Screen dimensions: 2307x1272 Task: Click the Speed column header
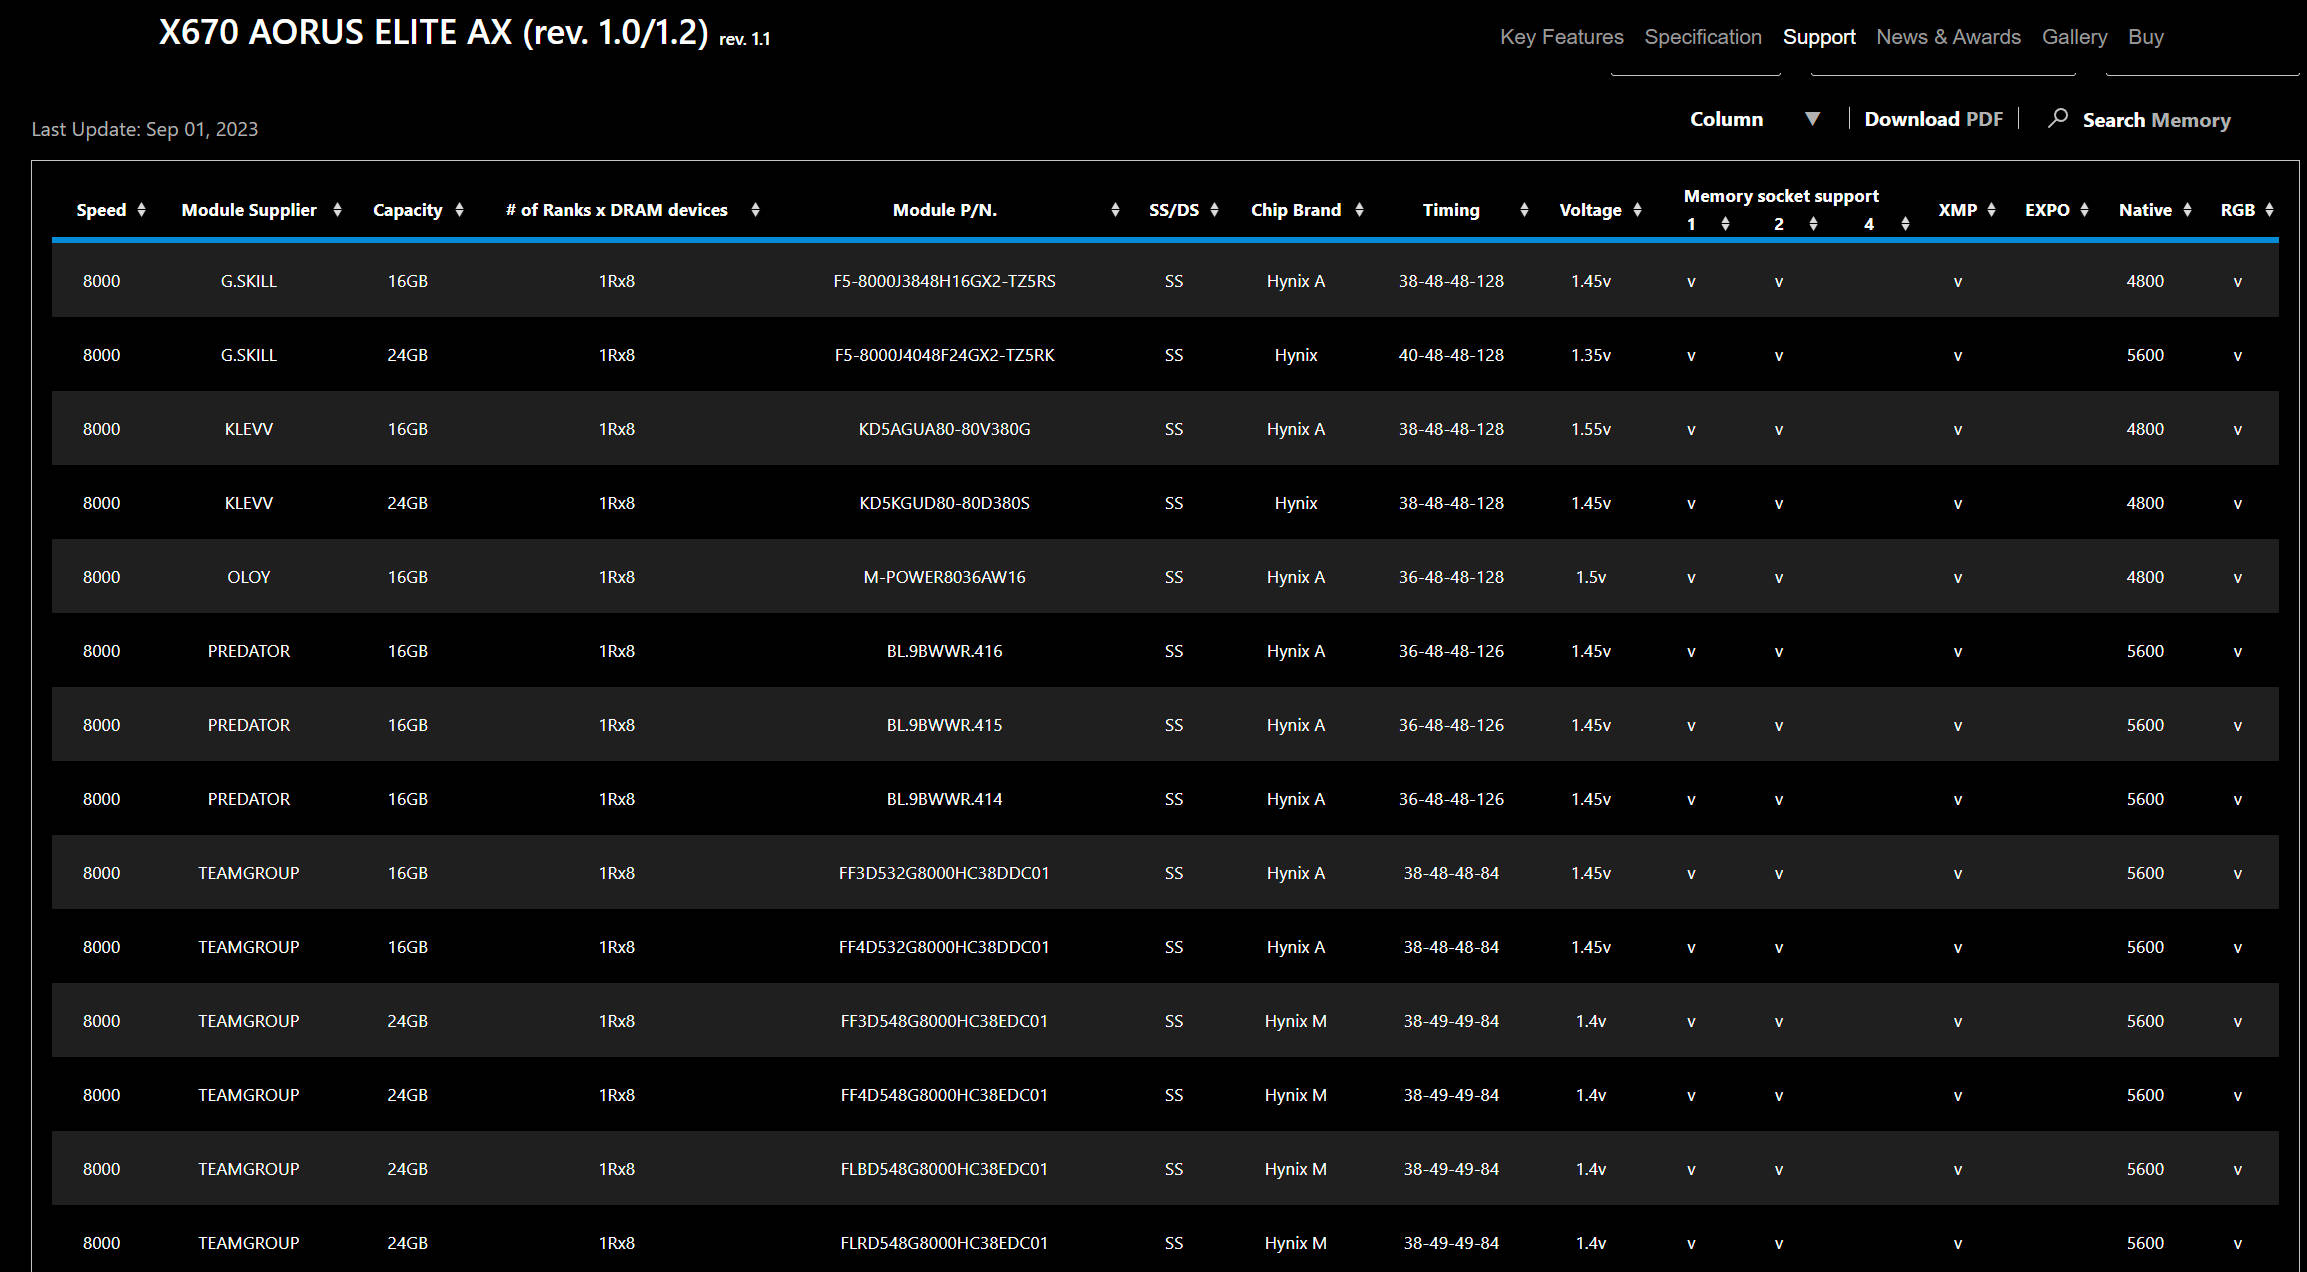click(x=102, y=210)
